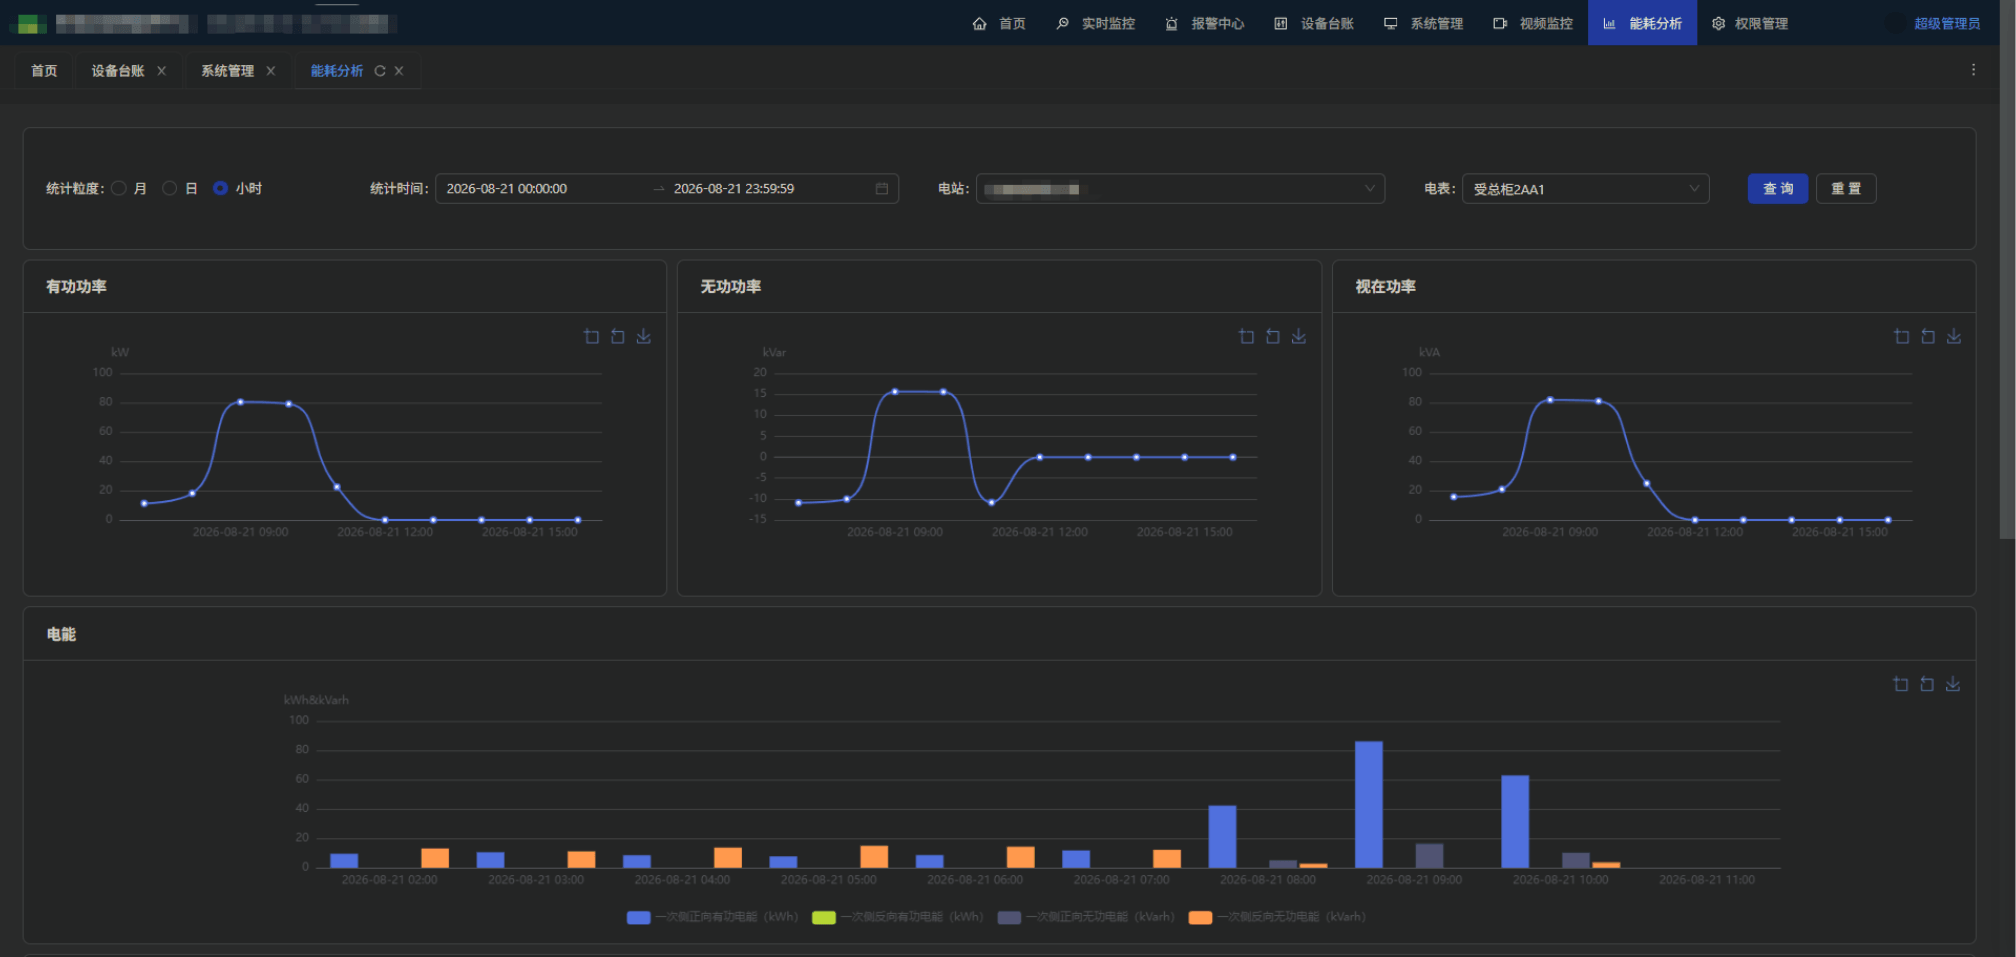Expand the 电站 dropdown
2016x957 pixels.
(x=1180, y=189)
